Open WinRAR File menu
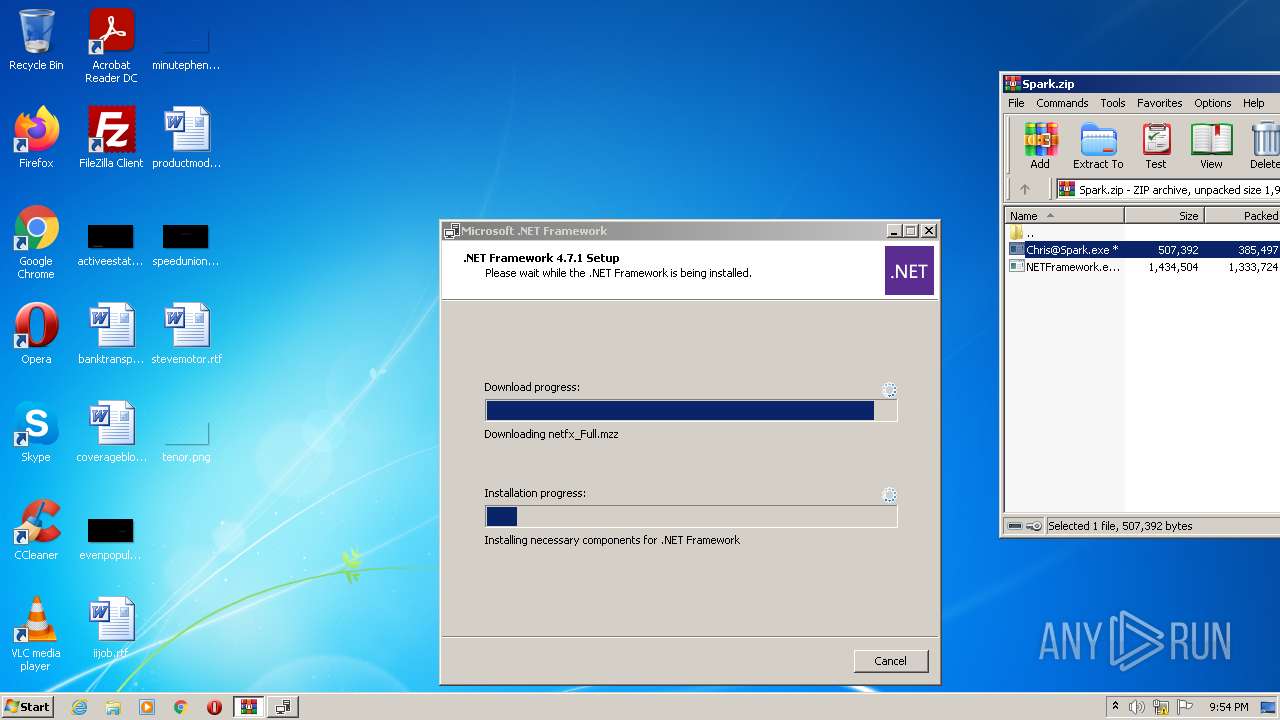This screenshot has width=1280, height=720. click(x=1016, y=103)
